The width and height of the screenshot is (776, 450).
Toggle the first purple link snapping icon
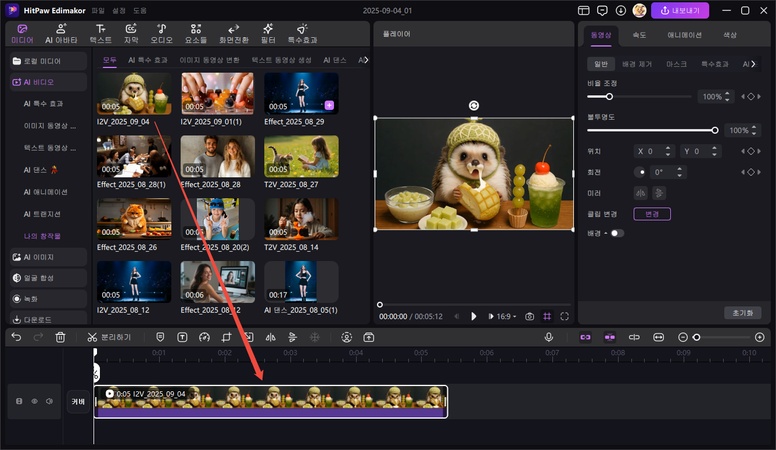(585, 337)
